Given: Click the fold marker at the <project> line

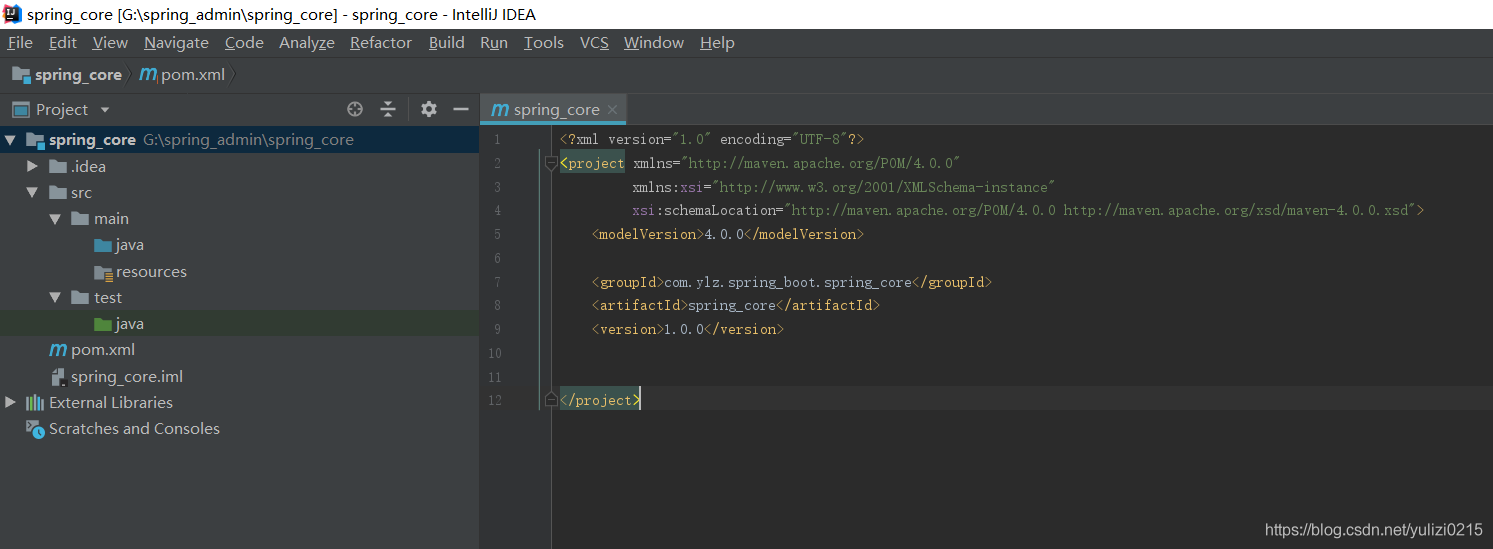Looking at the screenshot, I should [x=551, y=163].
